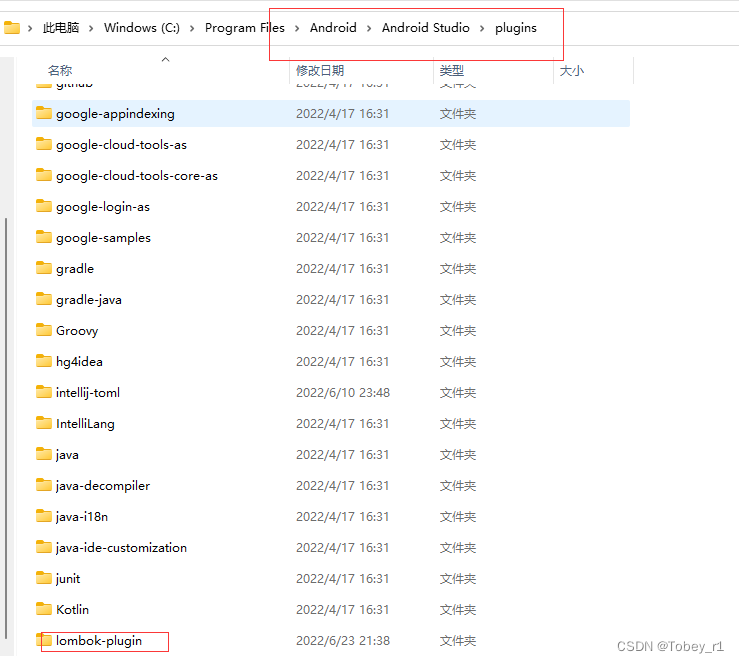Select google-appindexing folder name

115,114
